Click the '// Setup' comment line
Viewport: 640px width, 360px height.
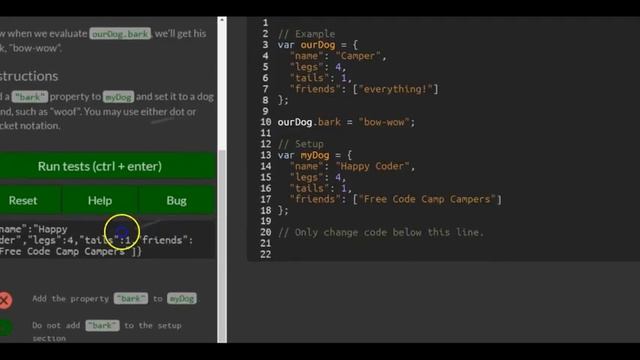[x=301, y=144]
